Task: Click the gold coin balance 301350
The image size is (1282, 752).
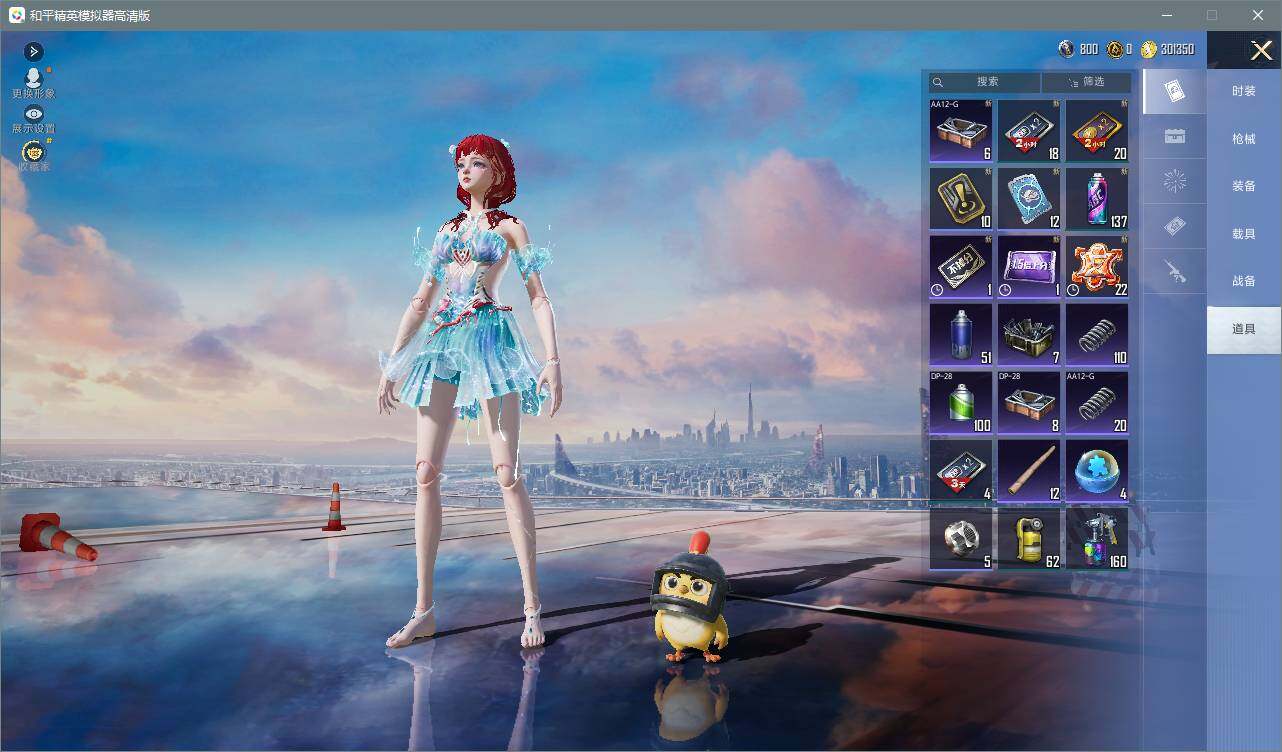Action: pos(1168,49)
